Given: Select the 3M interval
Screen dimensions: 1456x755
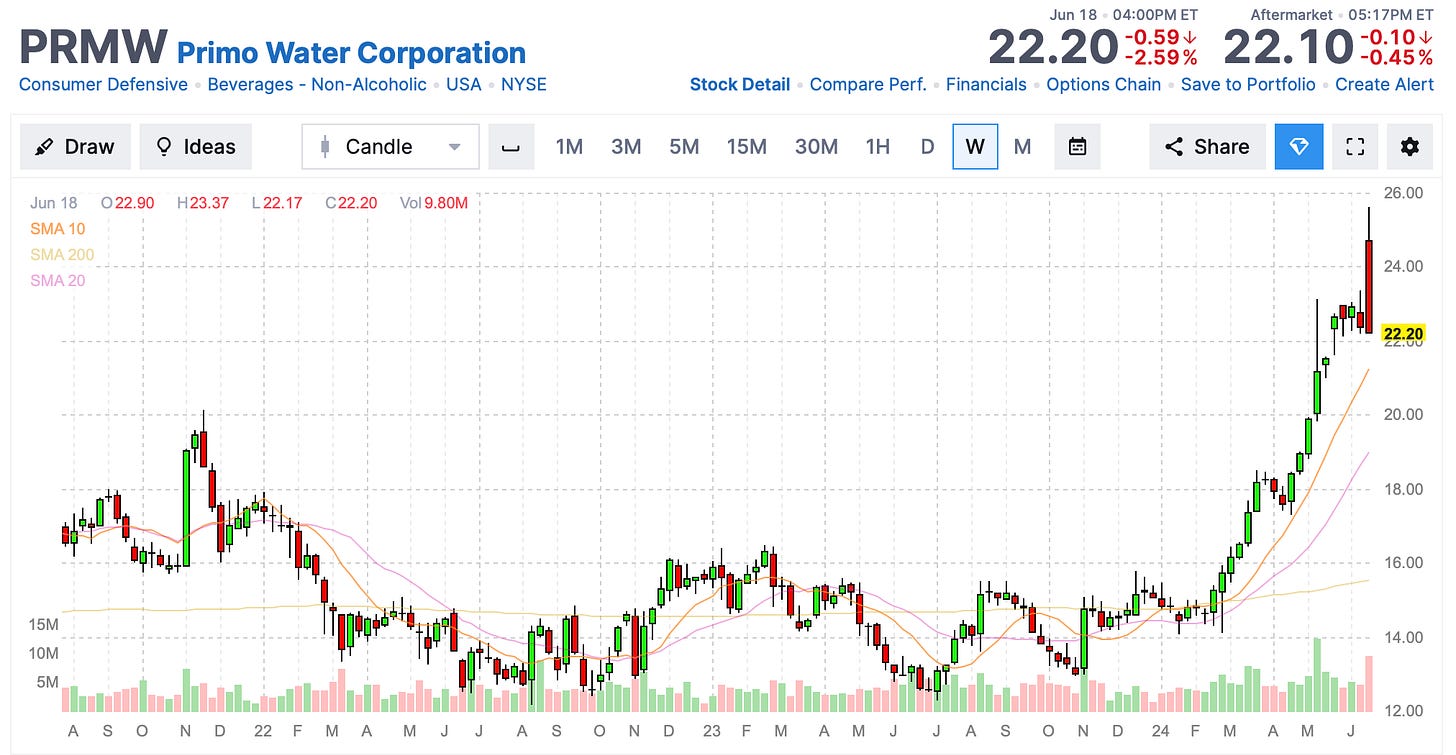Looking at the screenshot, I should coord(626,147).
